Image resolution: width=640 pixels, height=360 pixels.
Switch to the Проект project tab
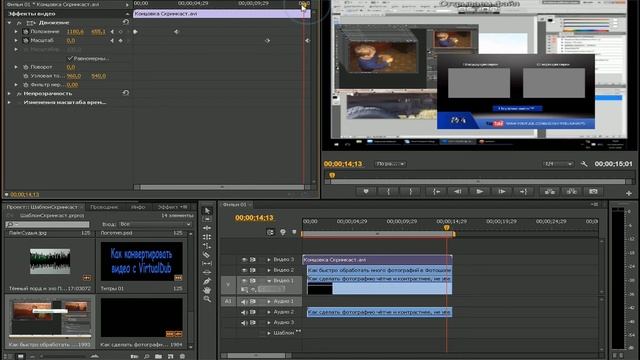coord(42,207)
